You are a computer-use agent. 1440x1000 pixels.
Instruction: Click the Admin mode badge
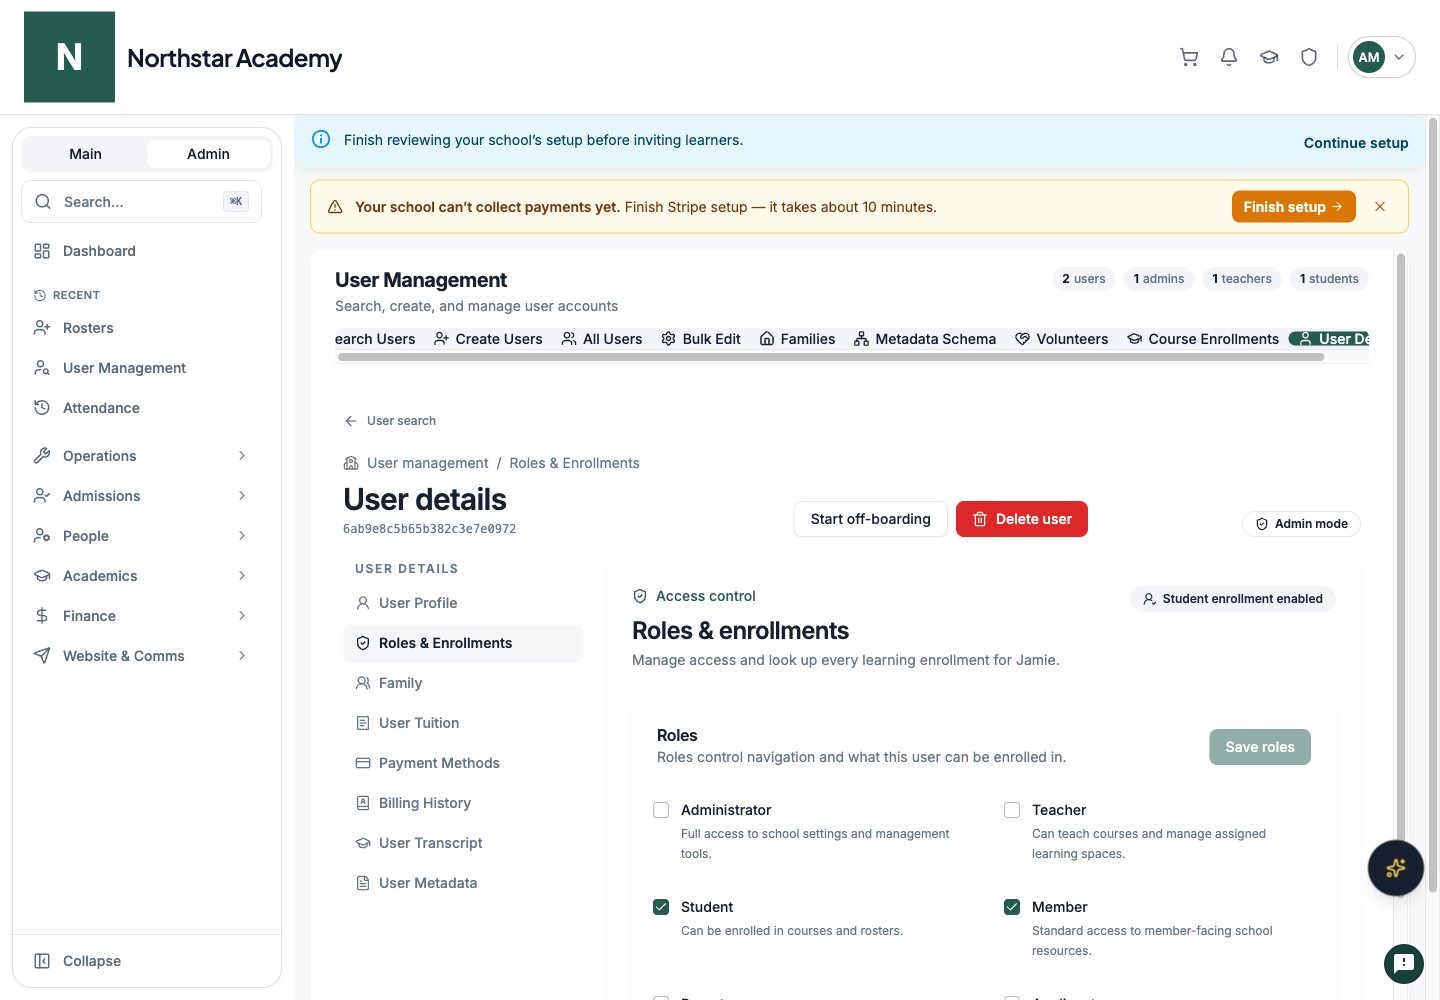click(x=1301, y=524)
